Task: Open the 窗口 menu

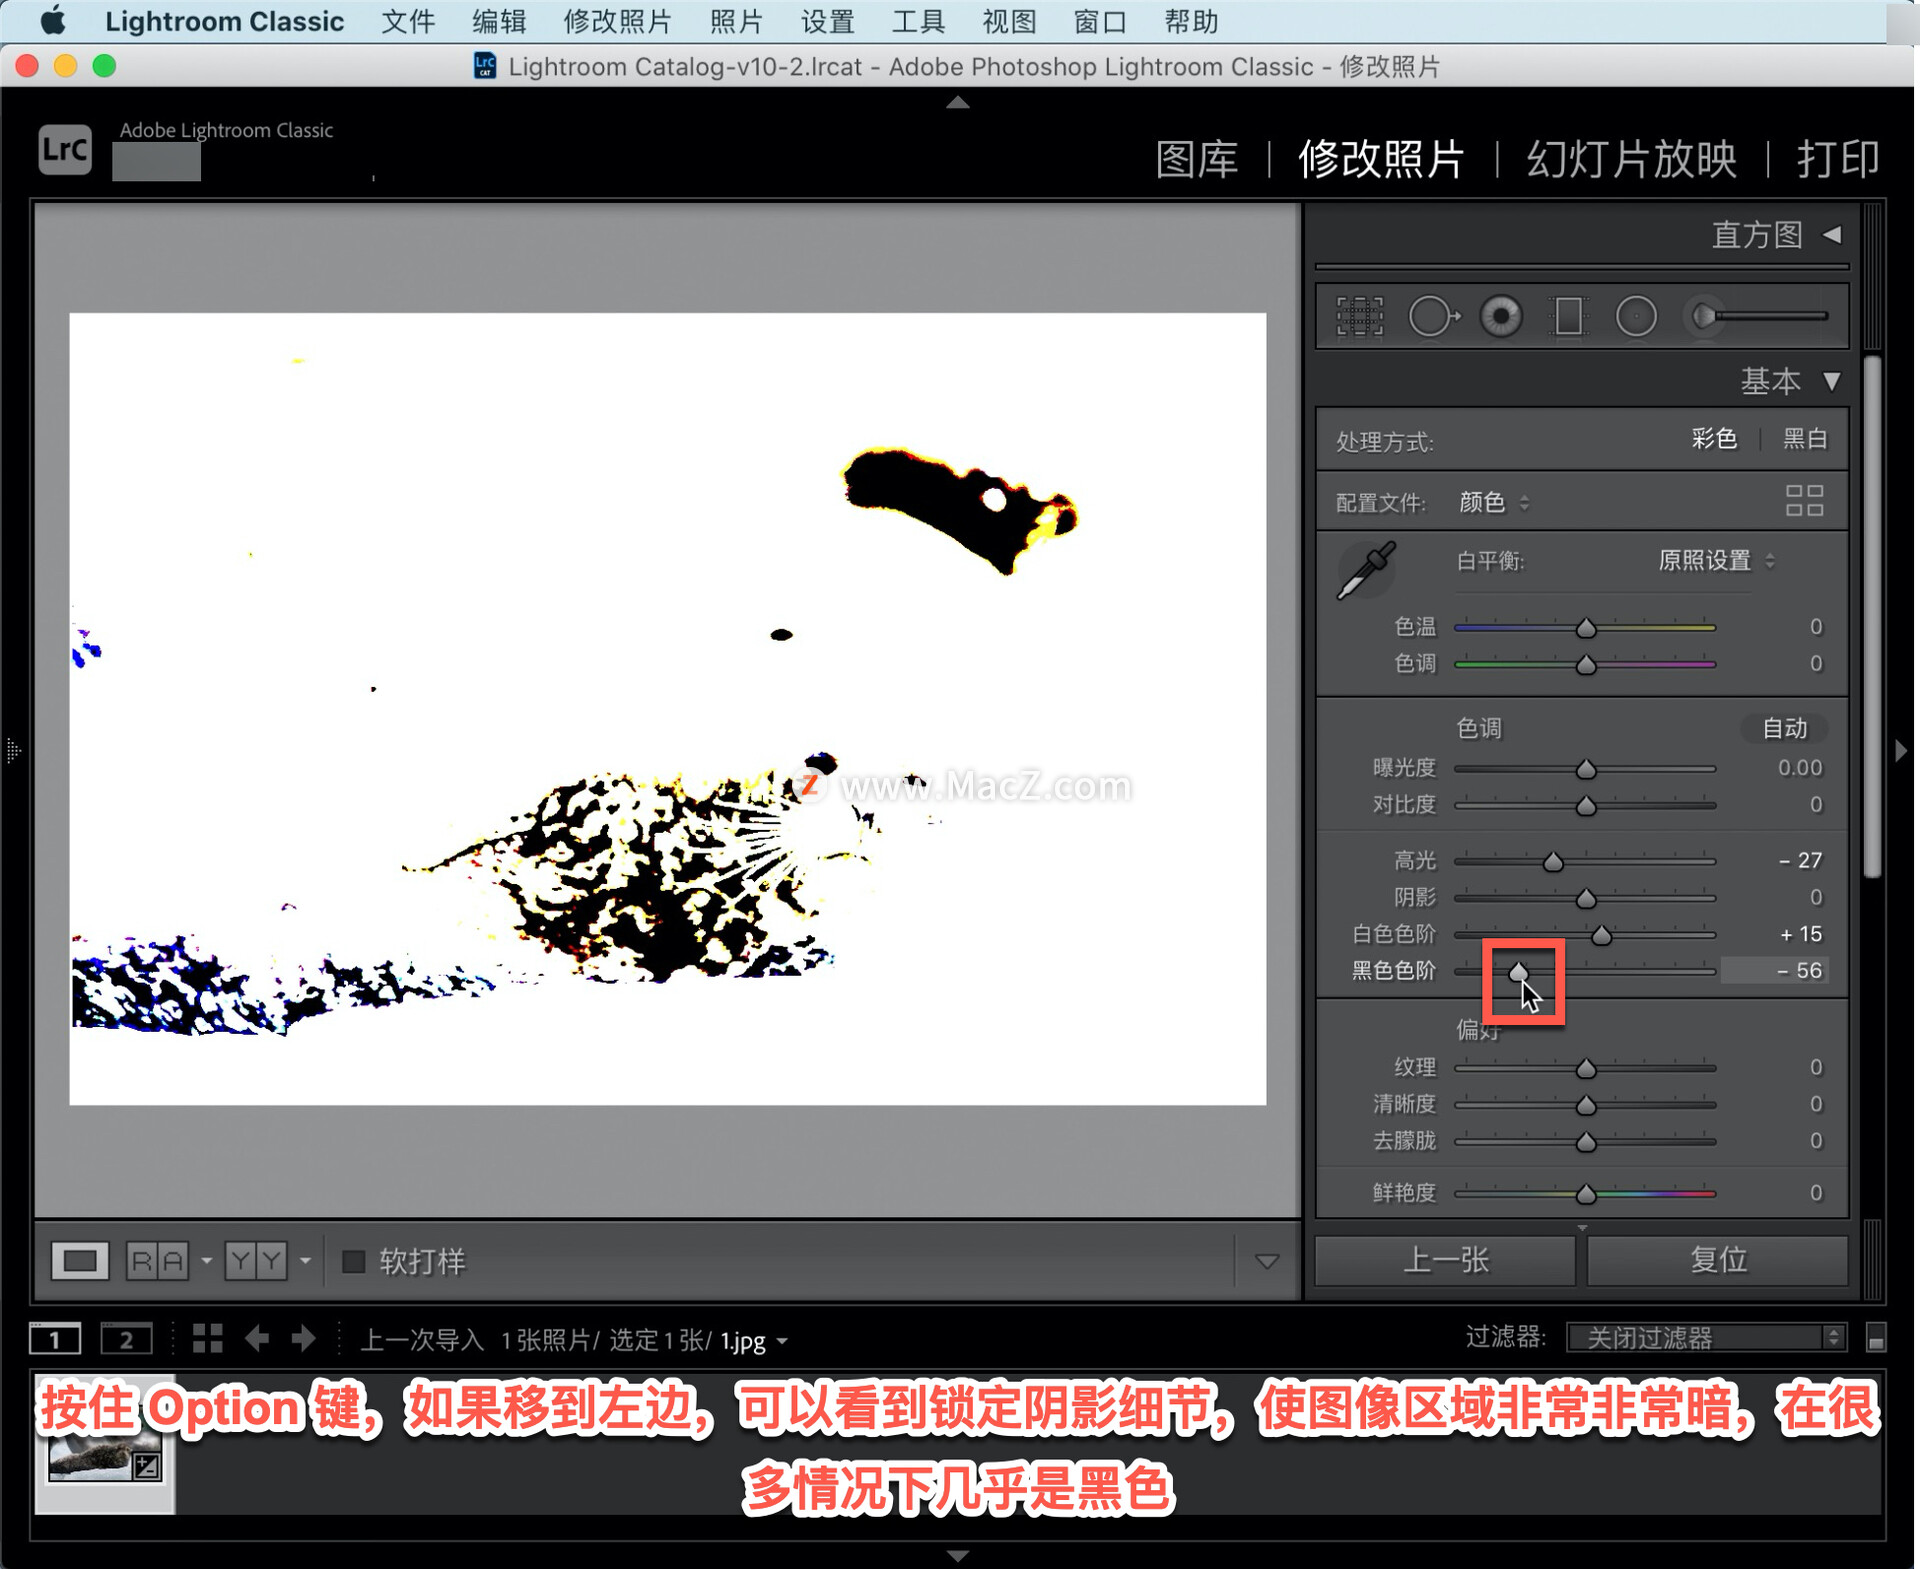Action: (x=1101, y=21)
